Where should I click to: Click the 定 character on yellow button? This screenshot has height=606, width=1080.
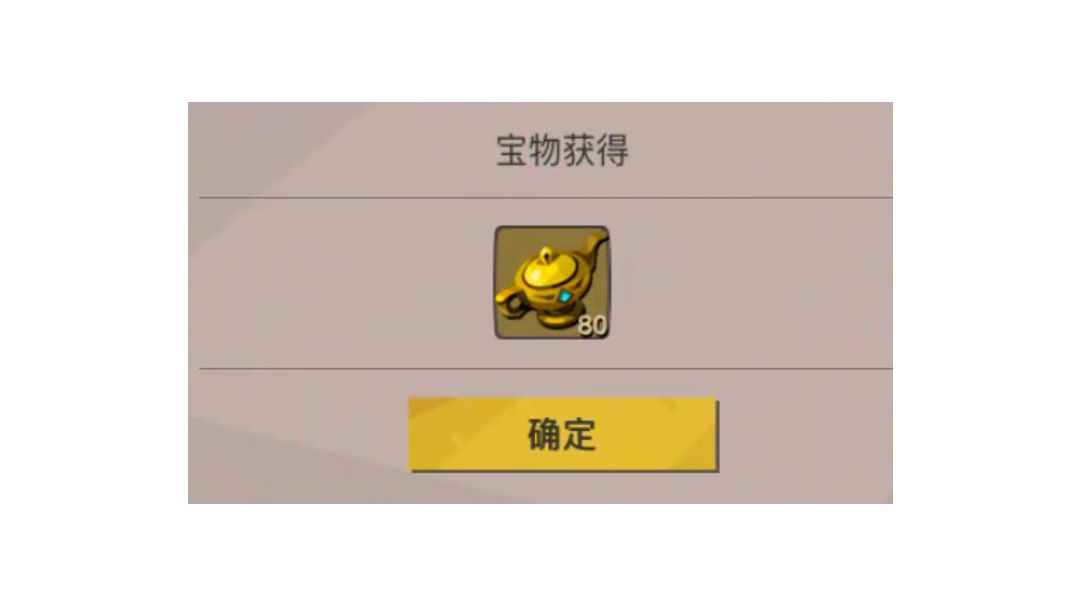point(580,435)
